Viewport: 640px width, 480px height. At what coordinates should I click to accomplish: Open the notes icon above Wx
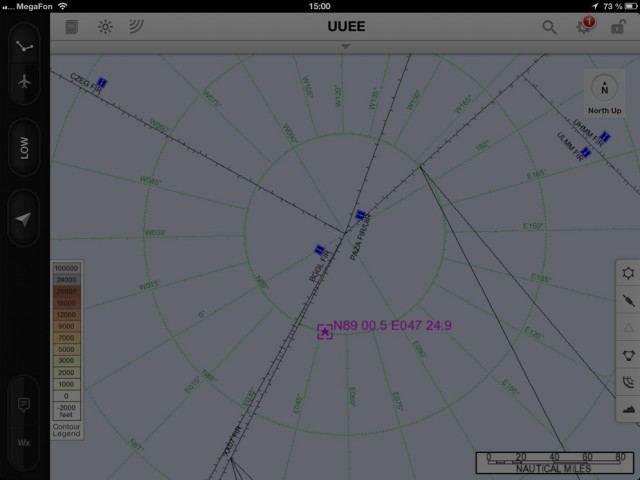[x=24, y=405]
